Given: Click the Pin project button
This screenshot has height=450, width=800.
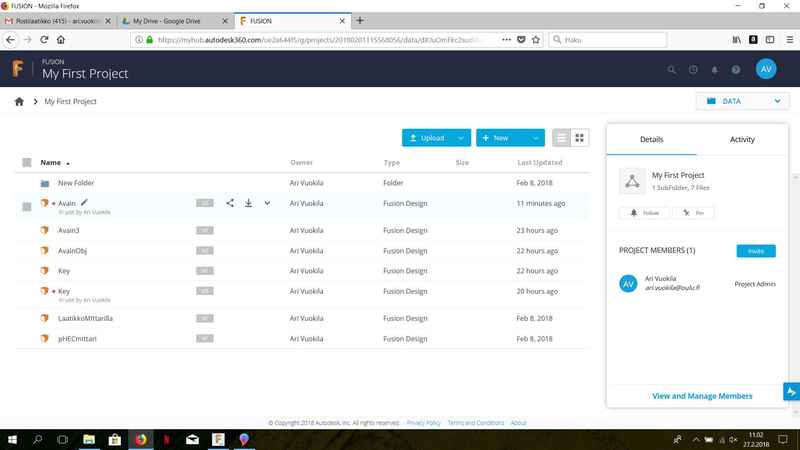Looking at the screenshot, I should [693, 213].
